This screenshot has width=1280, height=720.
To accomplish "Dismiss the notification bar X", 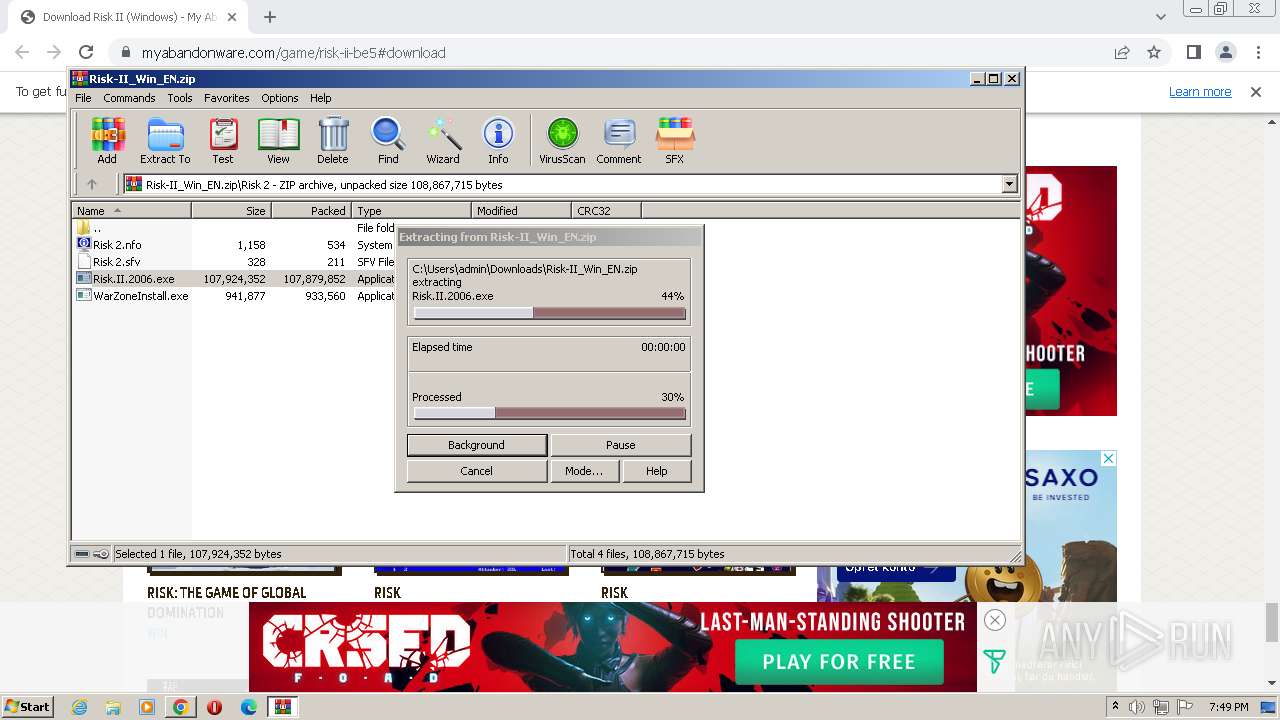I will tap(1255, 91).
